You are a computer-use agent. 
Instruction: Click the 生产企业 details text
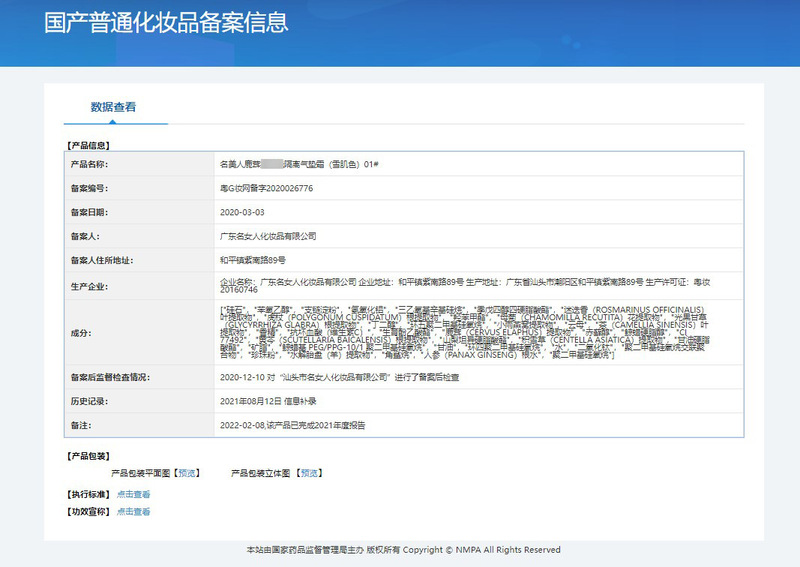(464, 286)
